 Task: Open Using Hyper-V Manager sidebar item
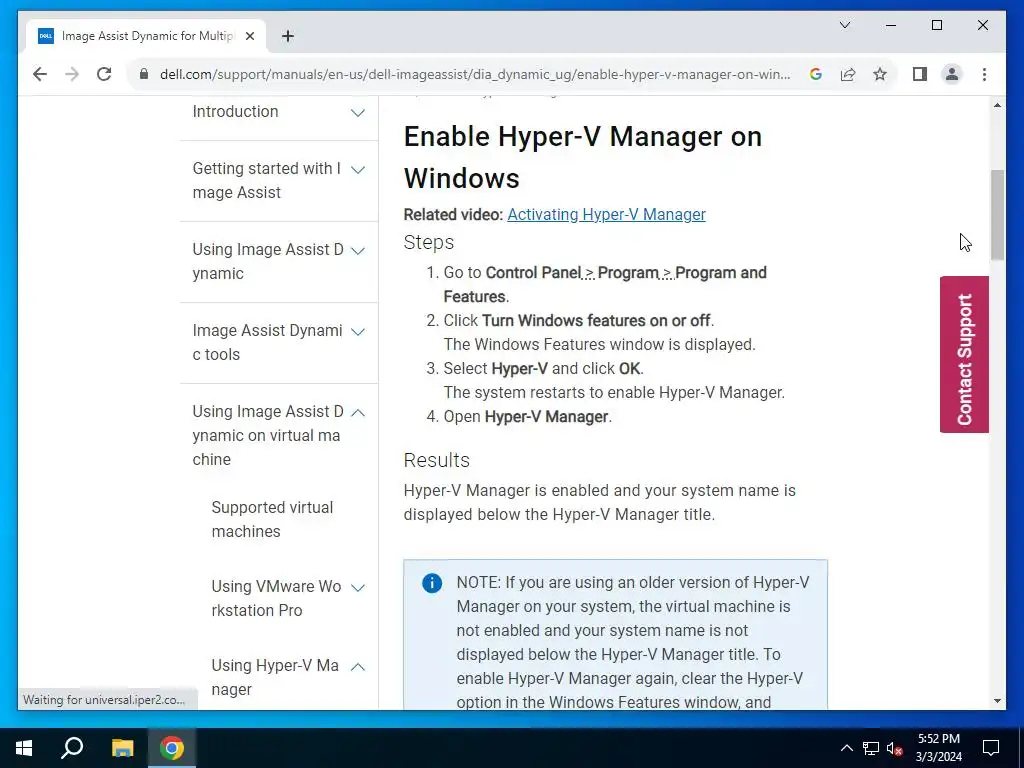(274, 677)
